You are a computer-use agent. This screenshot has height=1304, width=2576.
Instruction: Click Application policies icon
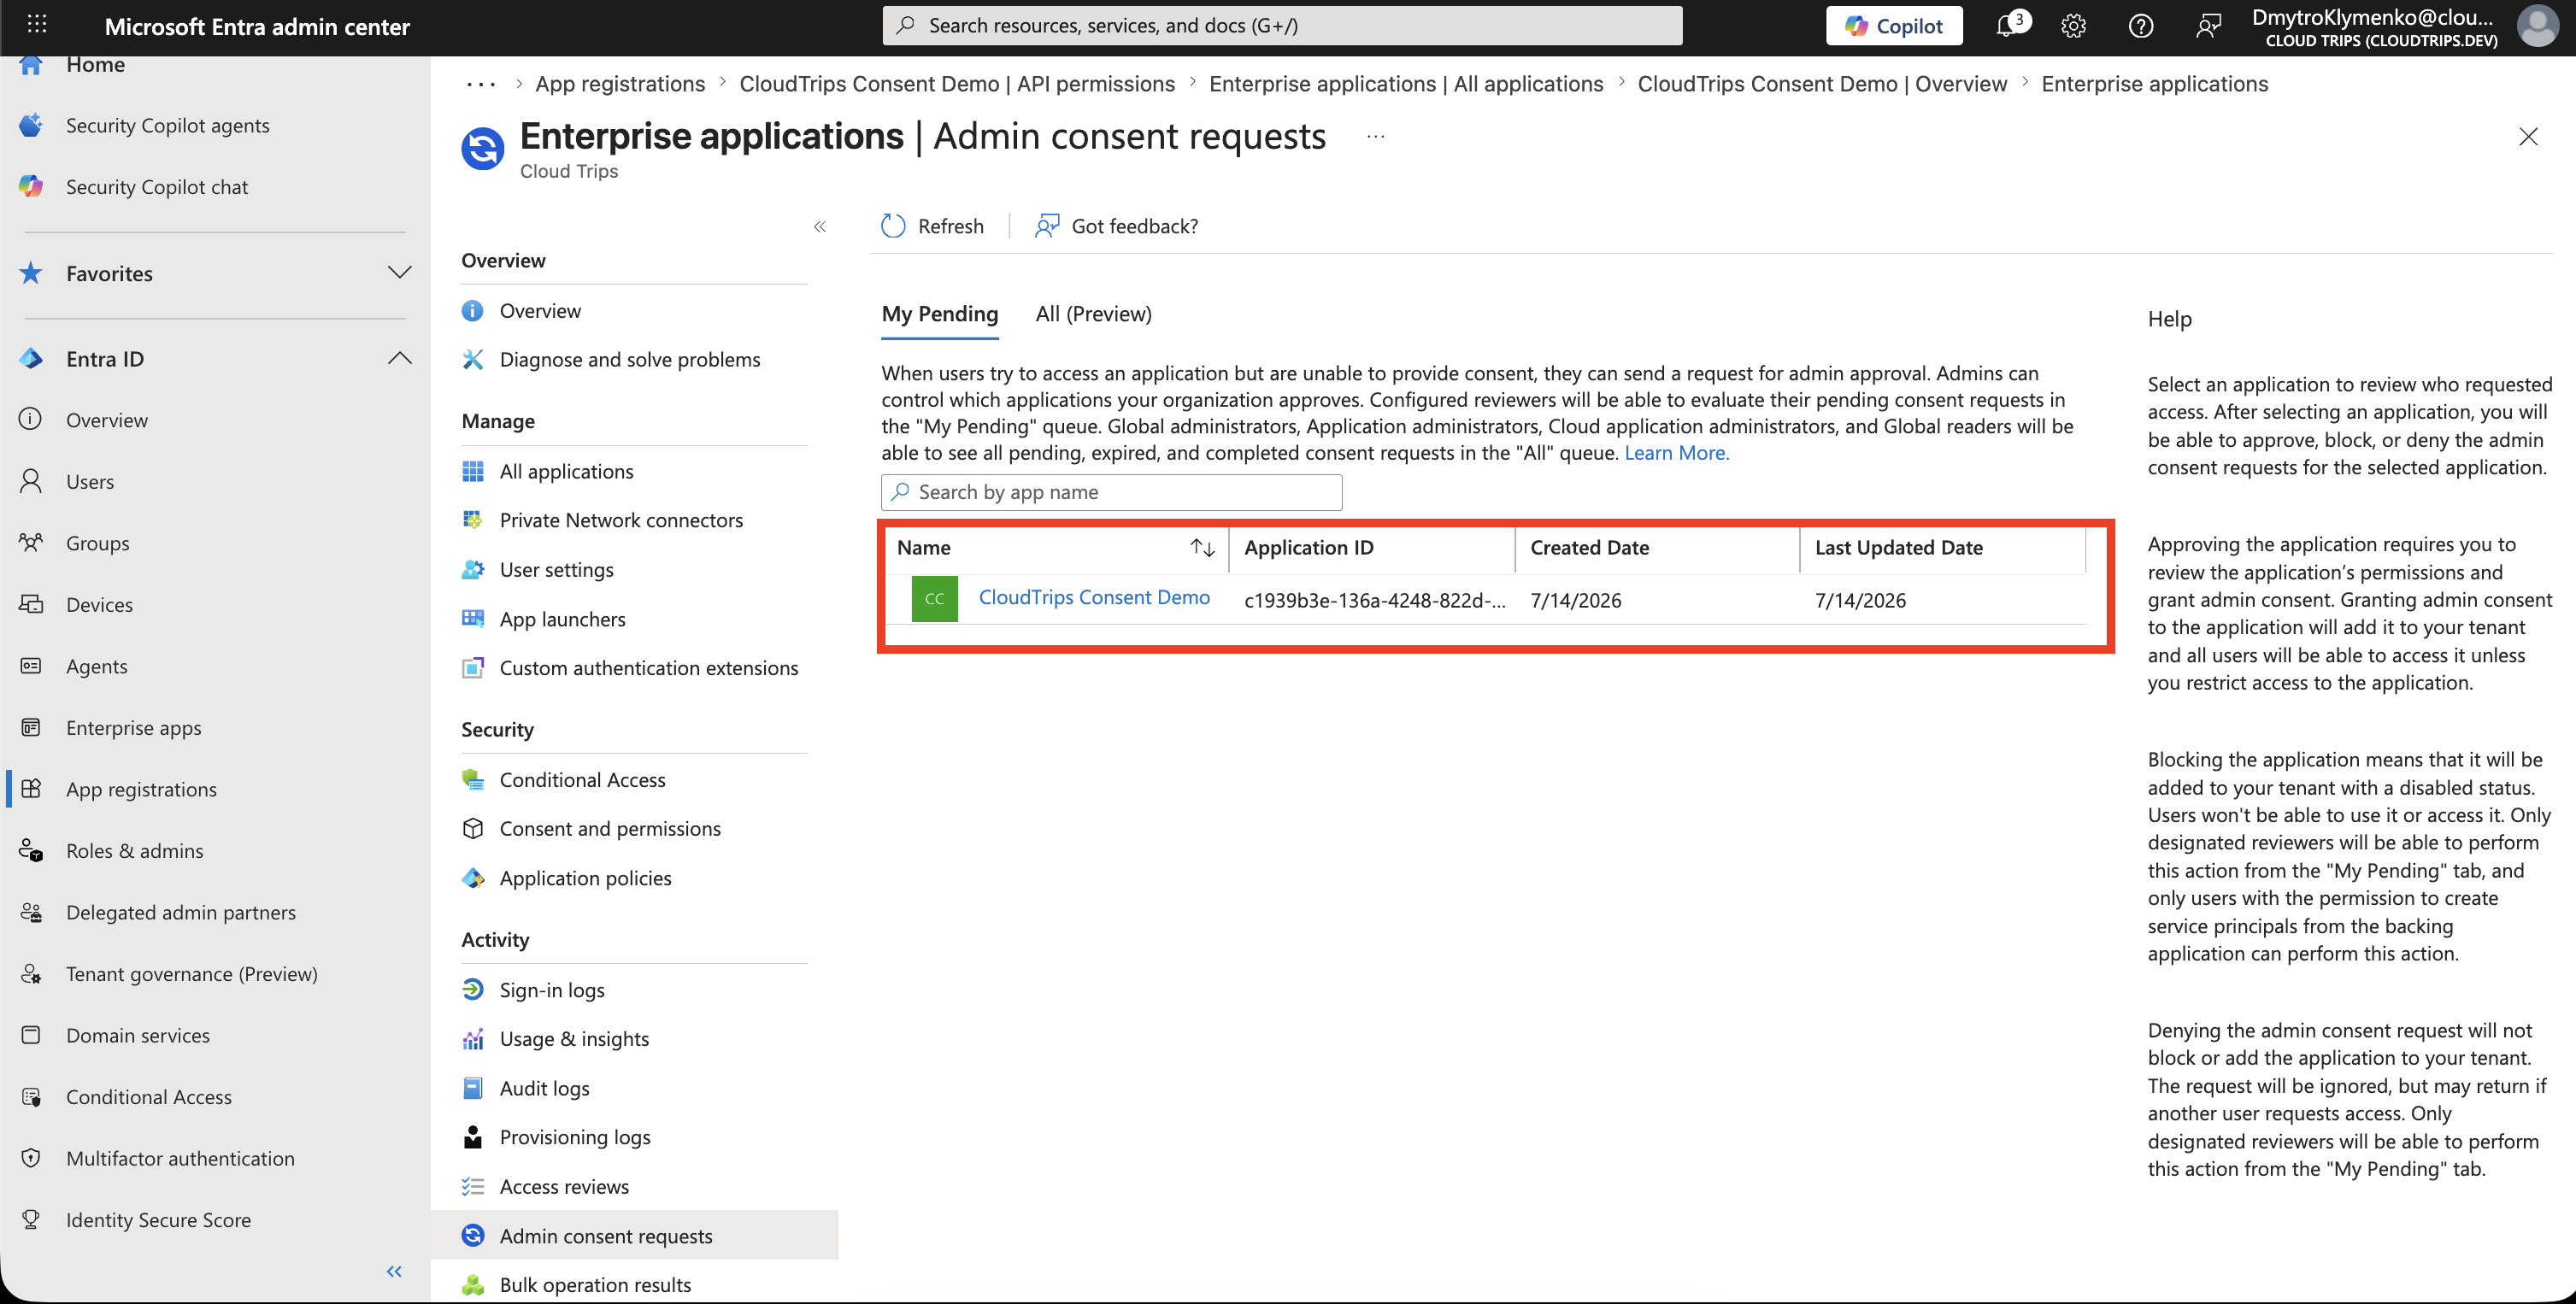(x=473, y=878)
